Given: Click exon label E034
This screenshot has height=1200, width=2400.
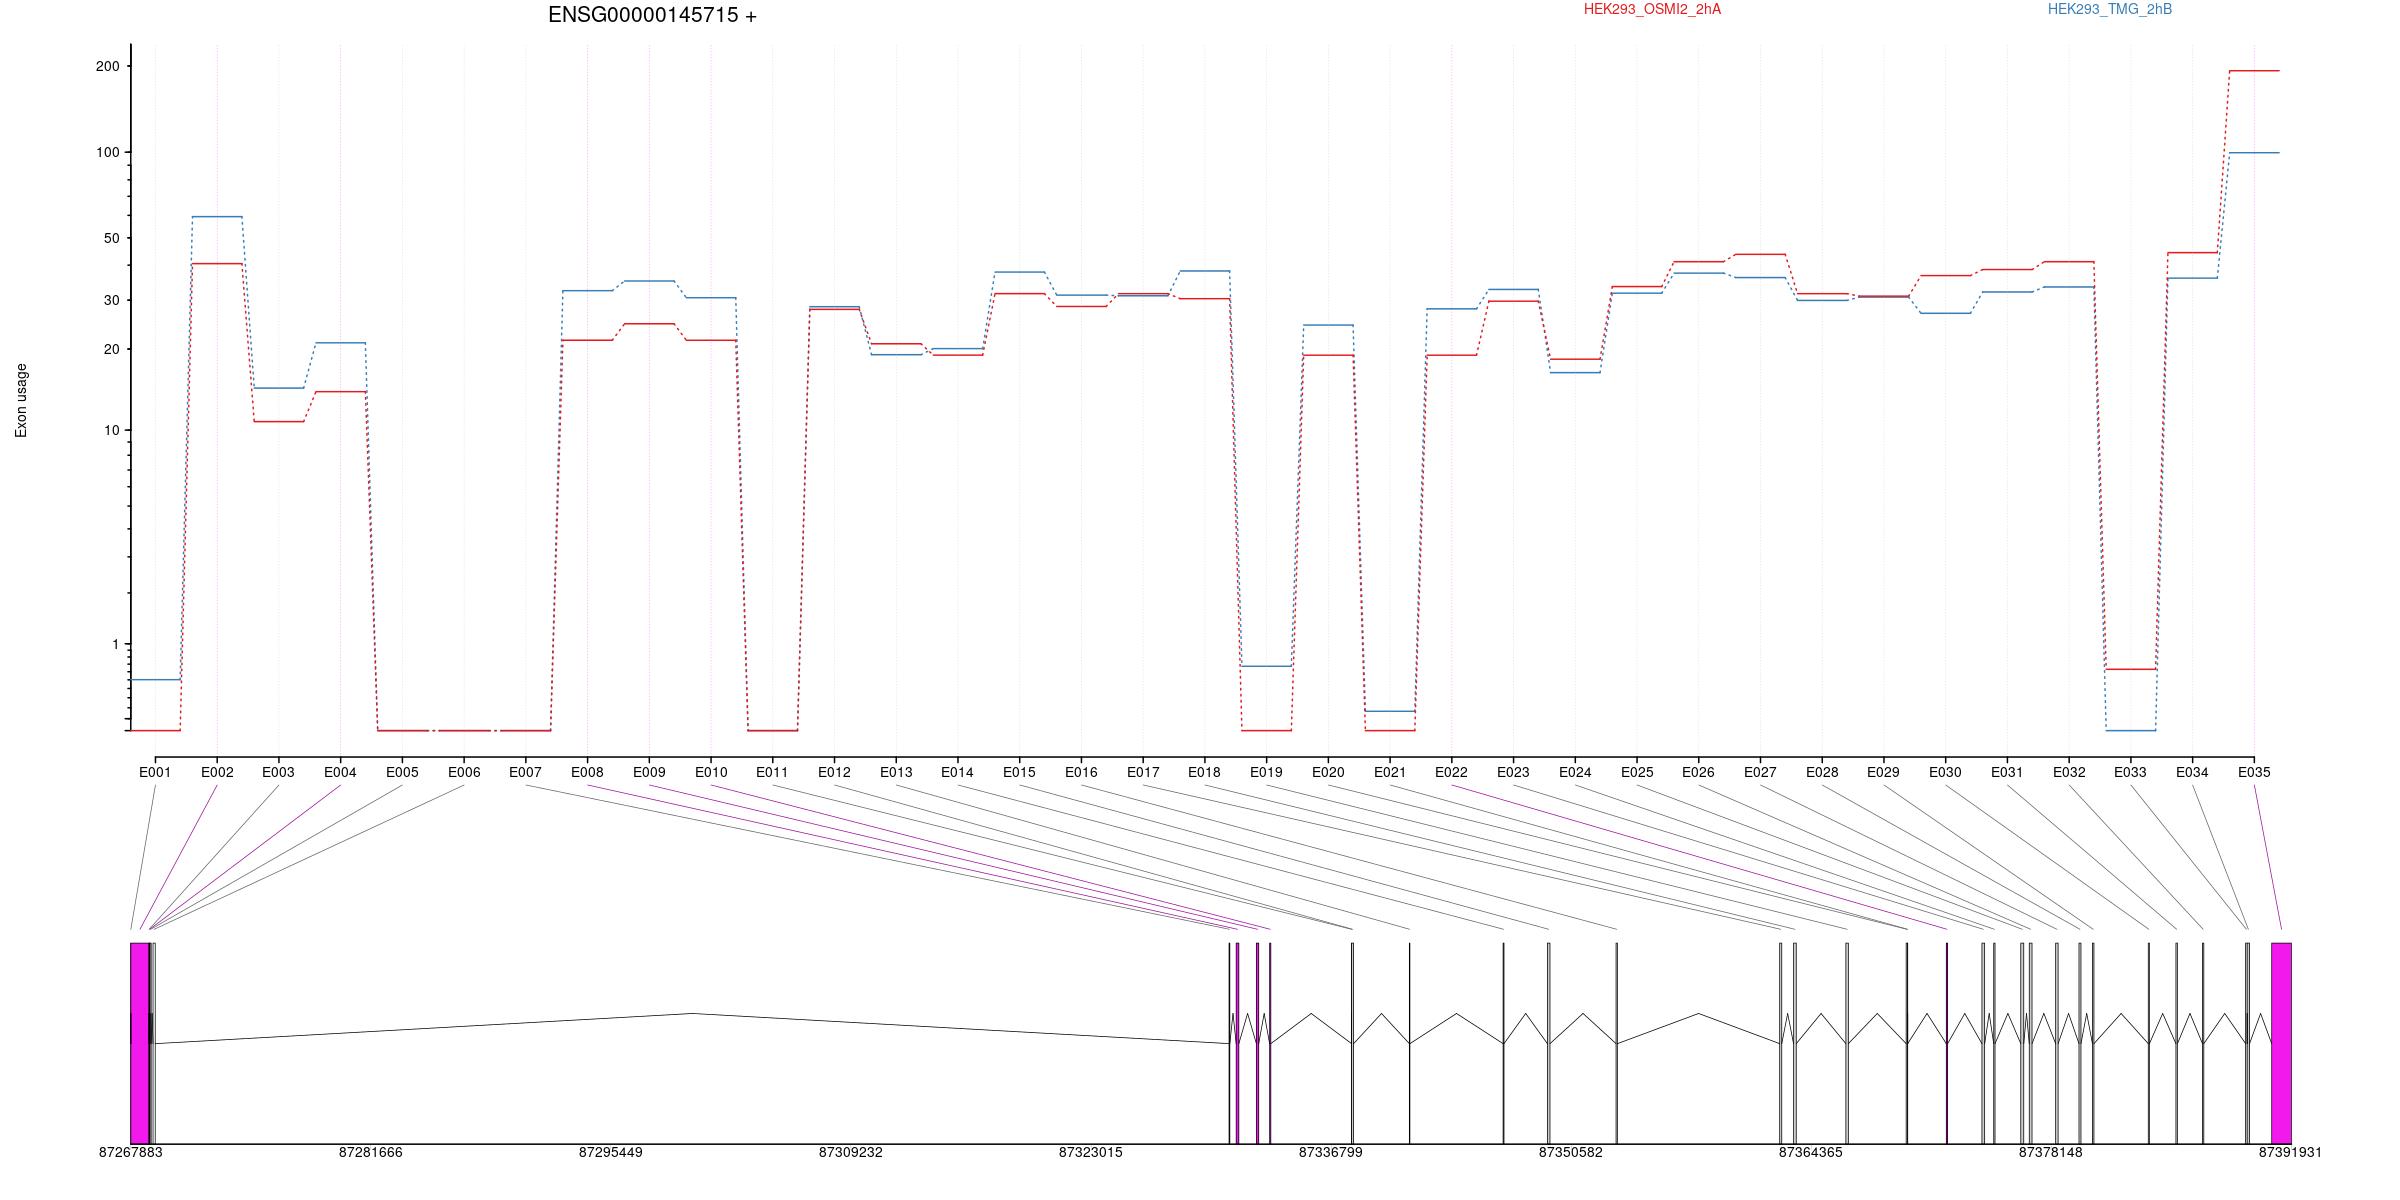Looking at the screenshot, I should [x=2192, y=772].
